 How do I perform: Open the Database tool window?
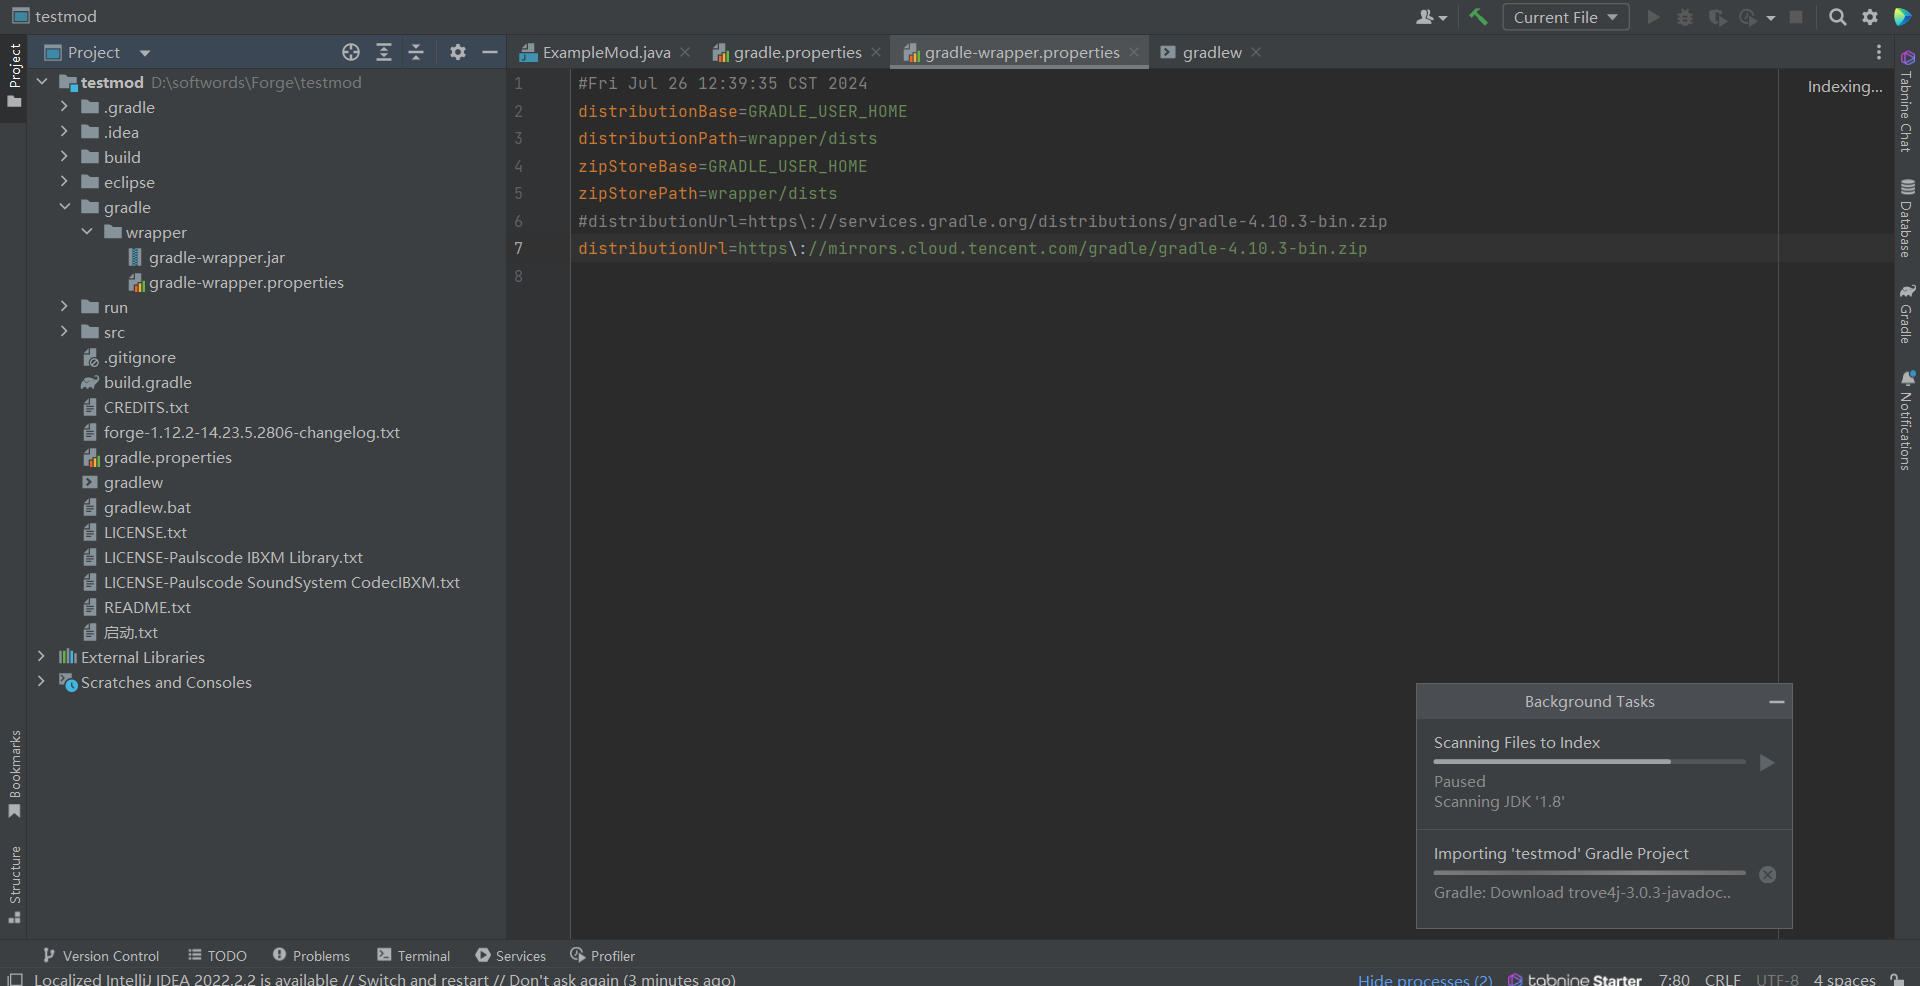tap(1907, 218)
